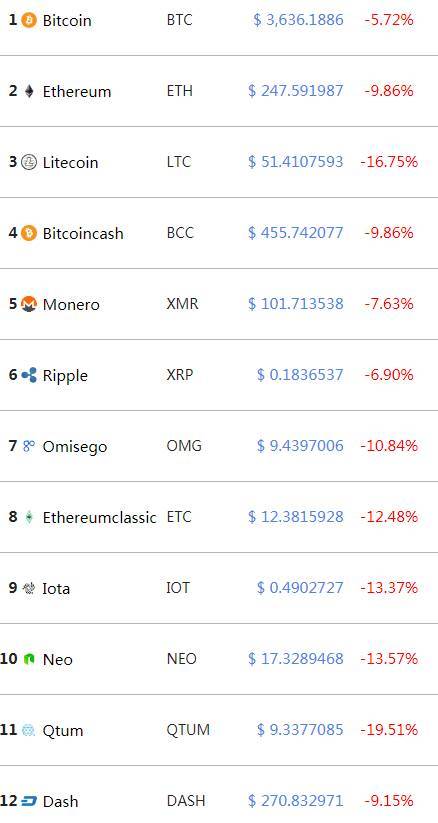Click the DASH ticker symbol
The width and height of the screenshot is (438, 823).
pyautogui.click(x=186, y=800)
